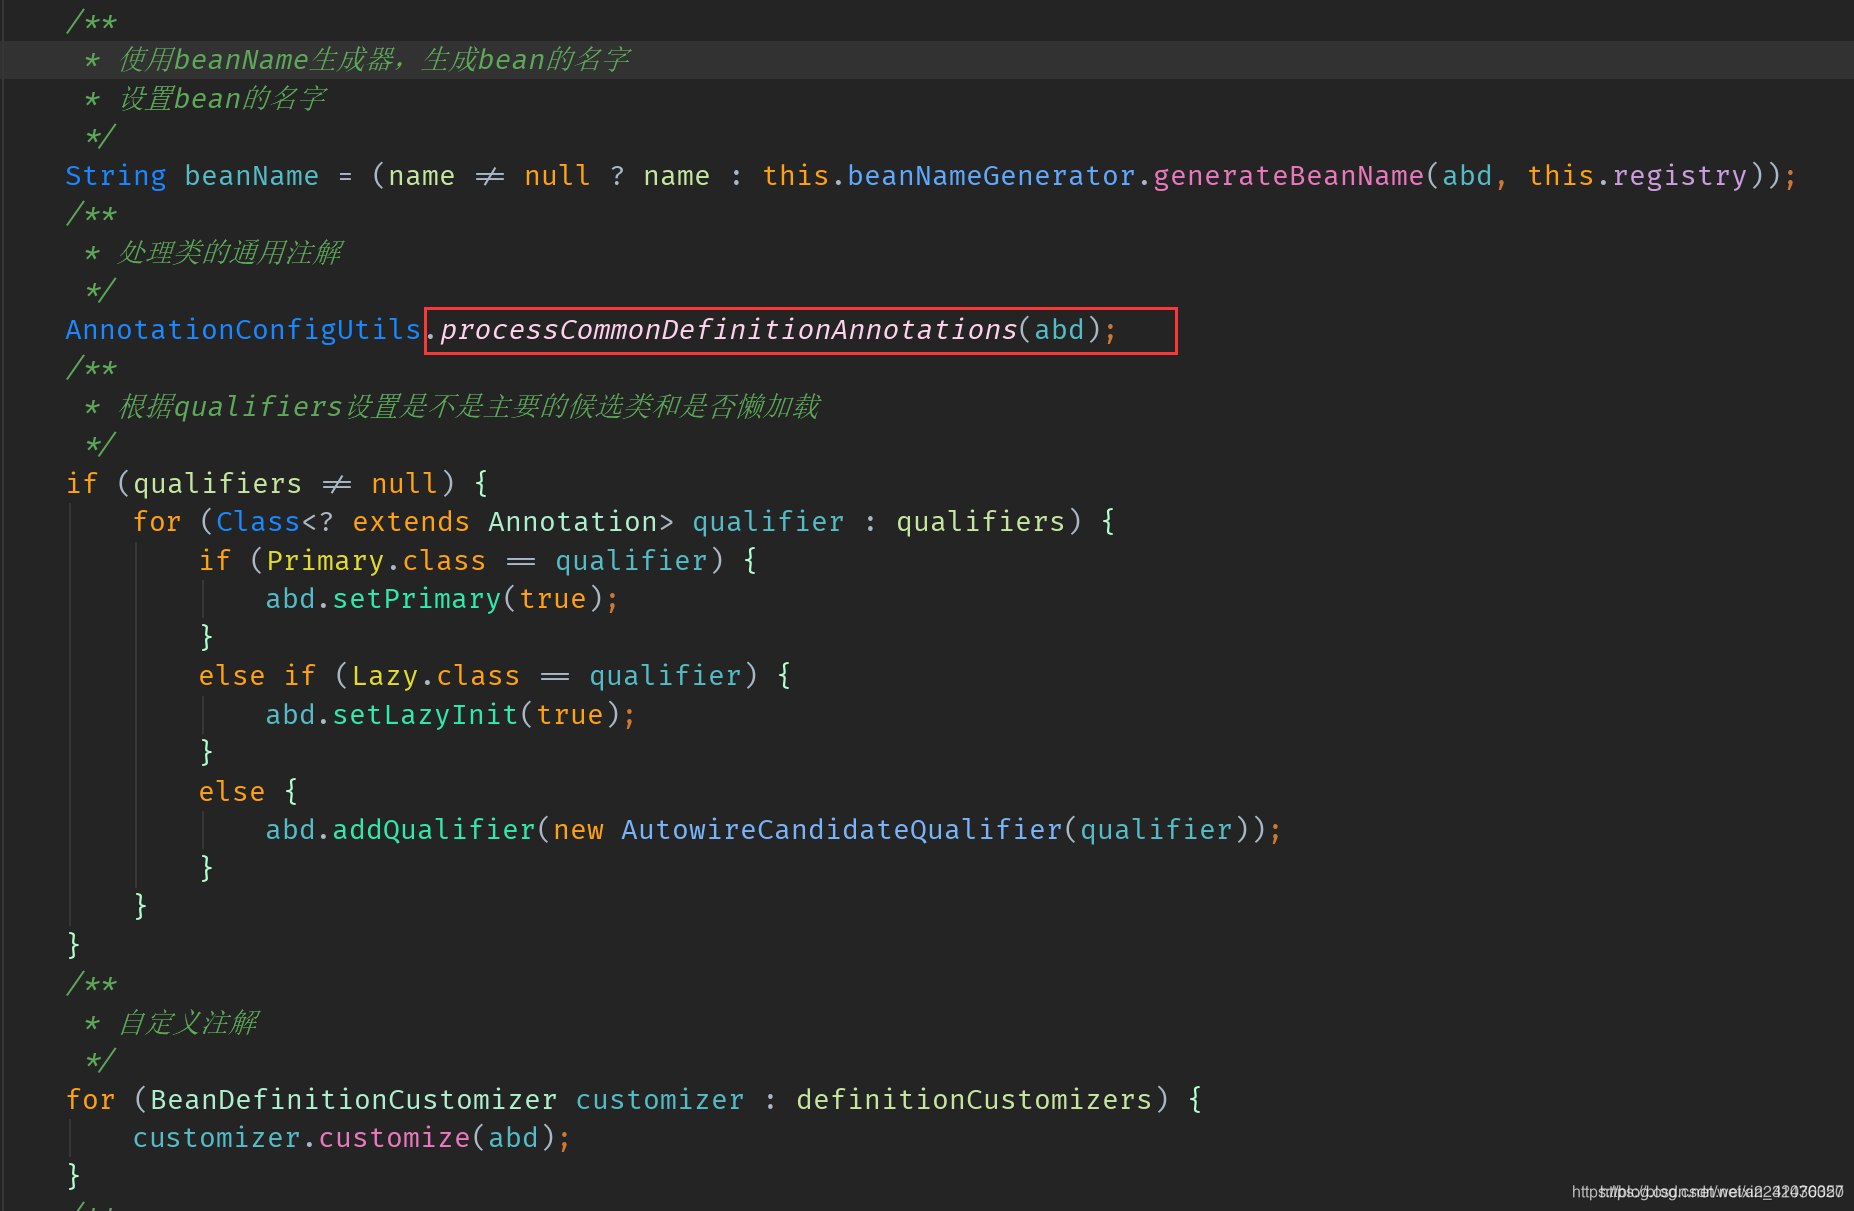Viewport: 1854px width, 1211px height.
Task: Click the comment starting '根据qualifiers设置'
Action: tap(469, 407)
